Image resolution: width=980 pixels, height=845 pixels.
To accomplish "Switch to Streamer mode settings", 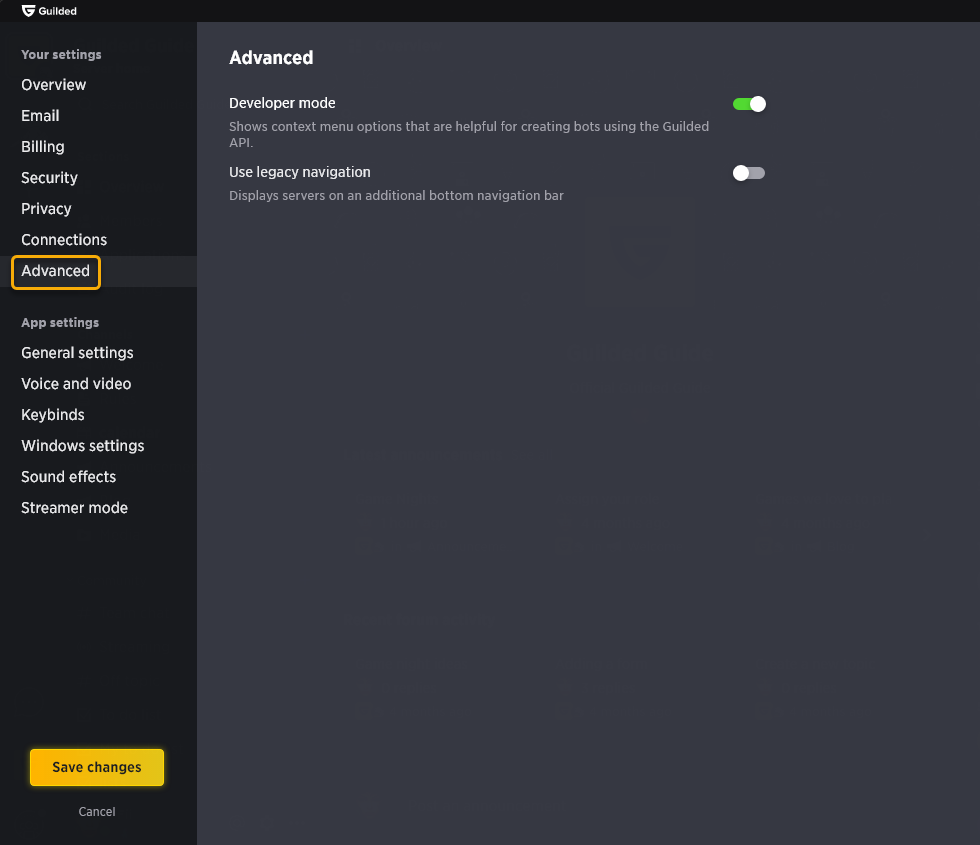I will coord(74,508).
